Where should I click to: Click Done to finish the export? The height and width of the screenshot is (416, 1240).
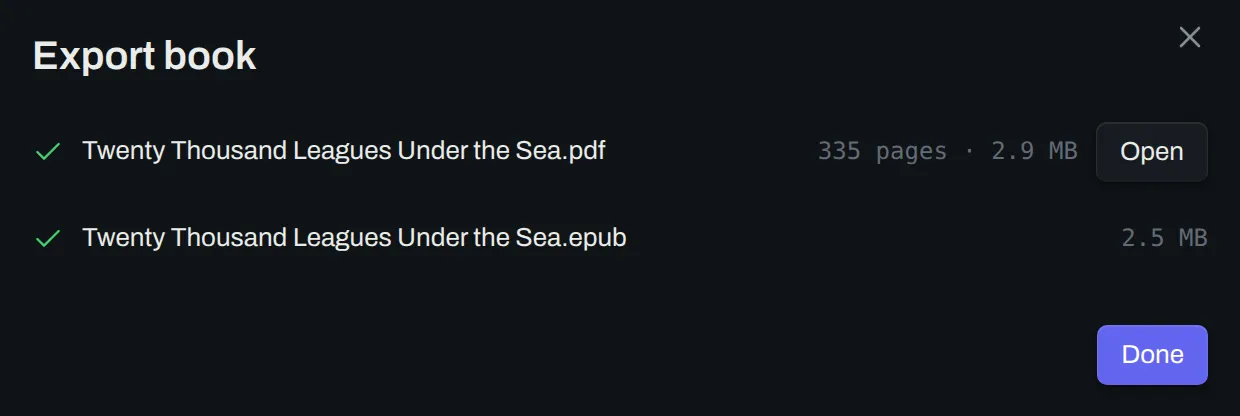pyautogui.click(x=1152, y=355)
